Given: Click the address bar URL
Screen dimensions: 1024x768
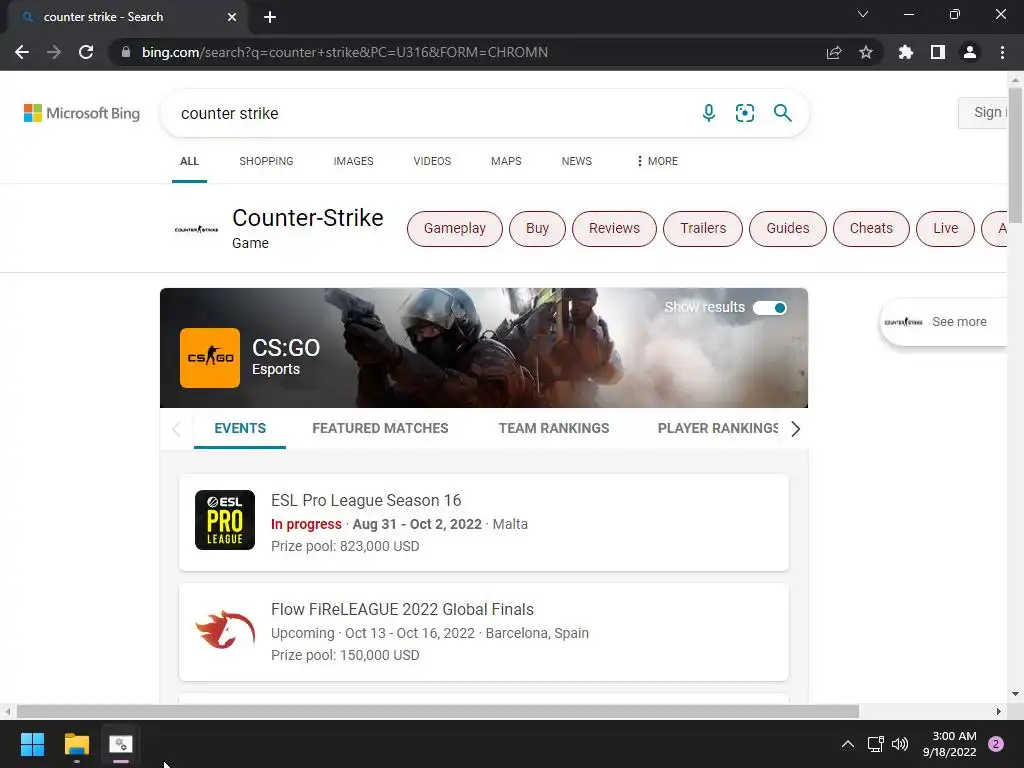Looking at the screenshot, I should [x=345, y=52].
